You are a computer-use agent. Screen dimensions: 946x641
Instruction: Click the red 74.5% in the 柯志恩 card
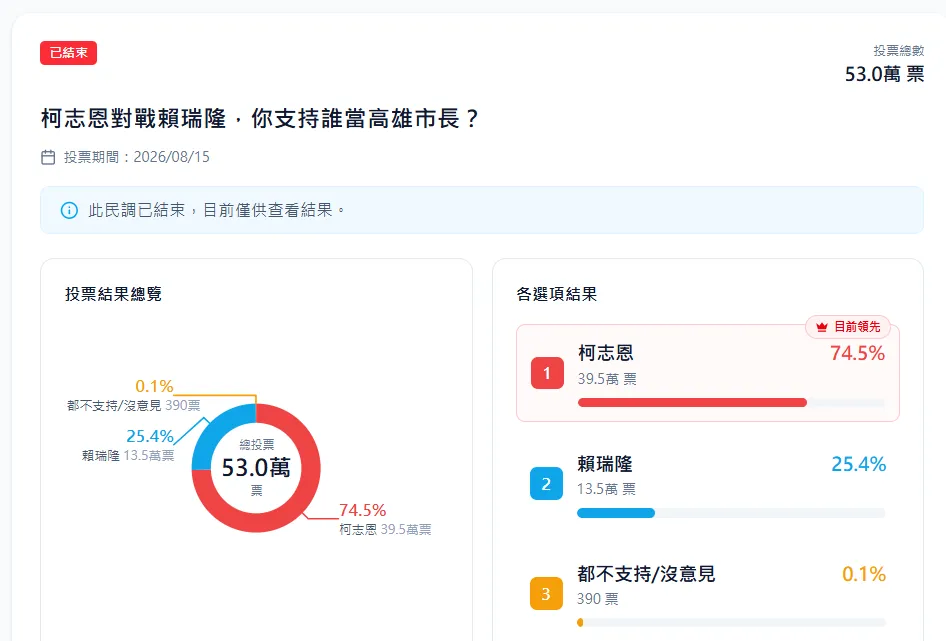(857, 353)
